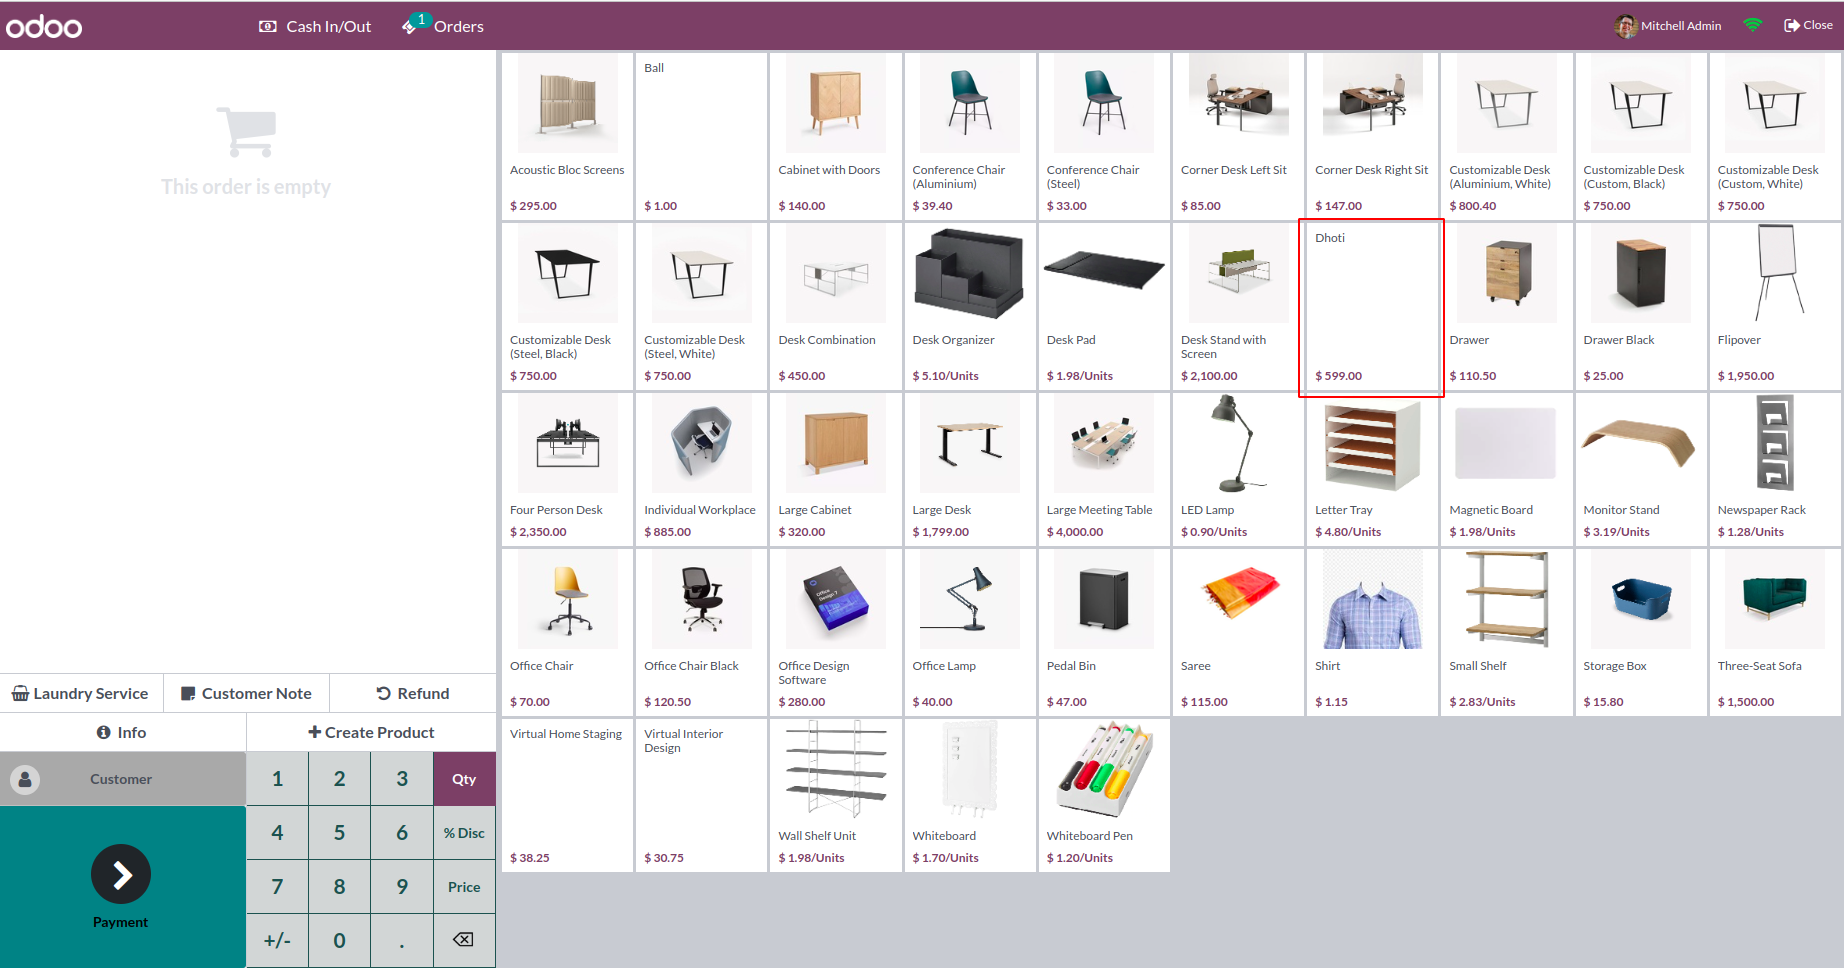Click the Odoo logo
1844x968 pixels.
point(44,26)
